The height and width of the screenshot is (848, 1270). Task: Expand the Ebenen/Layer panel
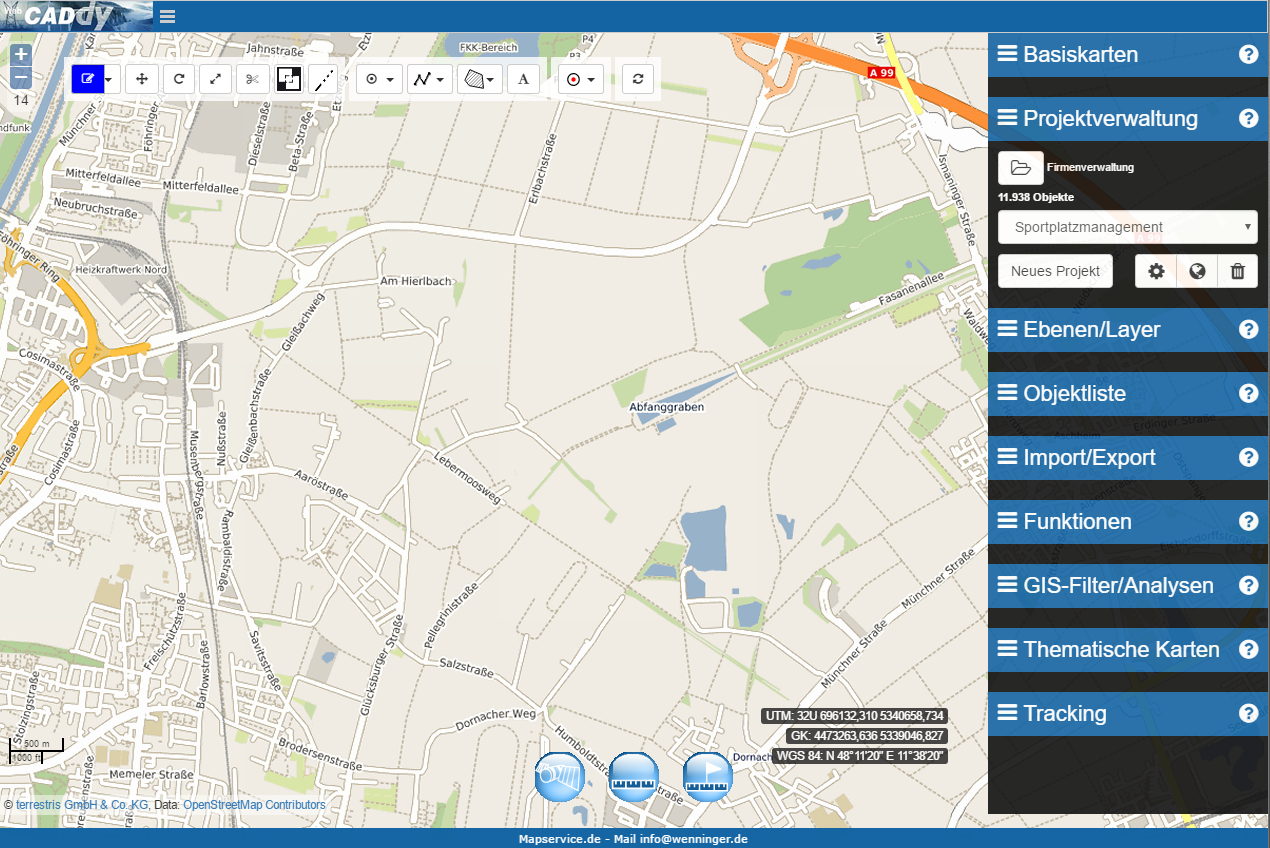(x=1091, y=330)
